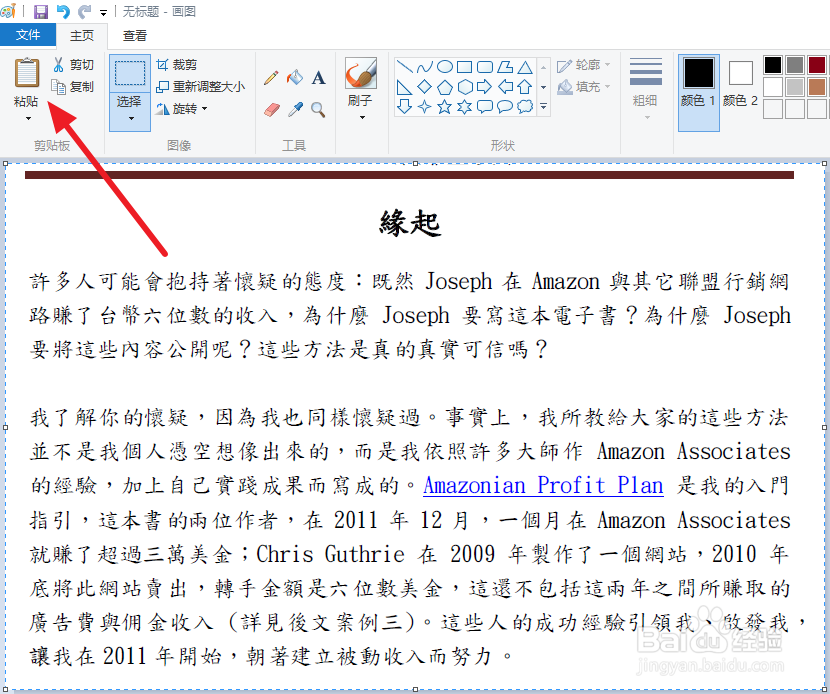
Task: Pick the brown palette color
Action: tap(817, 87)
